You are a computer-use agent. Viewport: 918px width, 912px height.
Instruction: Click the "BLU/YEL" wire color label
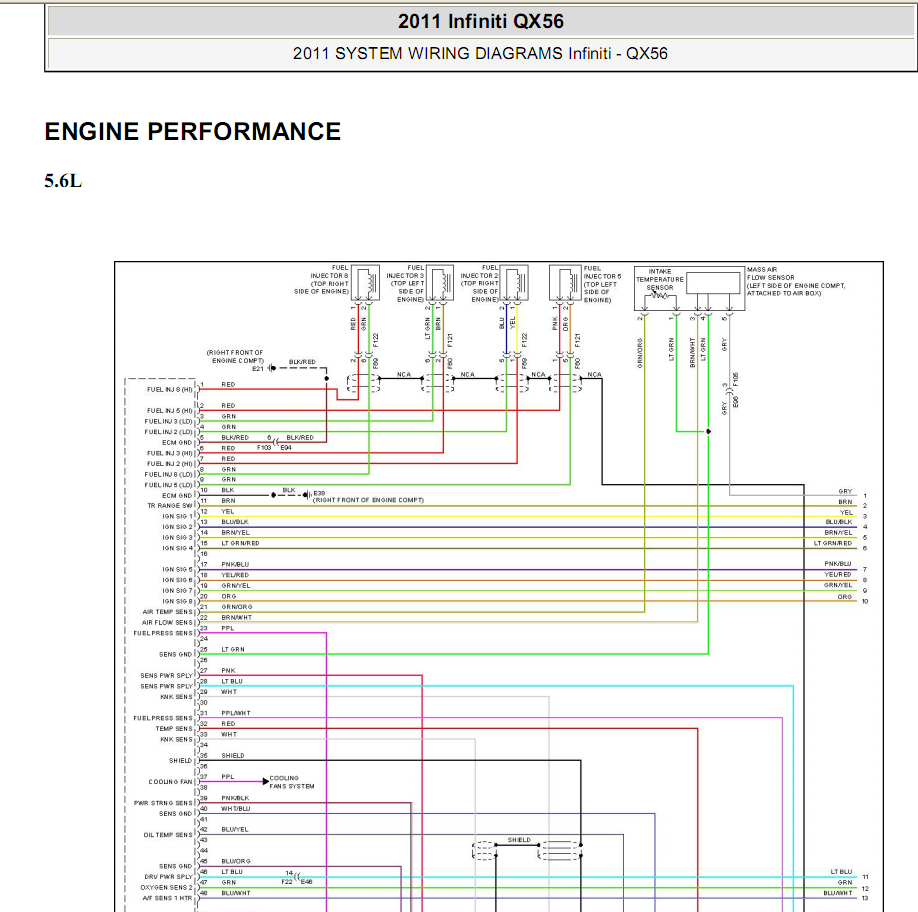click(235, 829)
